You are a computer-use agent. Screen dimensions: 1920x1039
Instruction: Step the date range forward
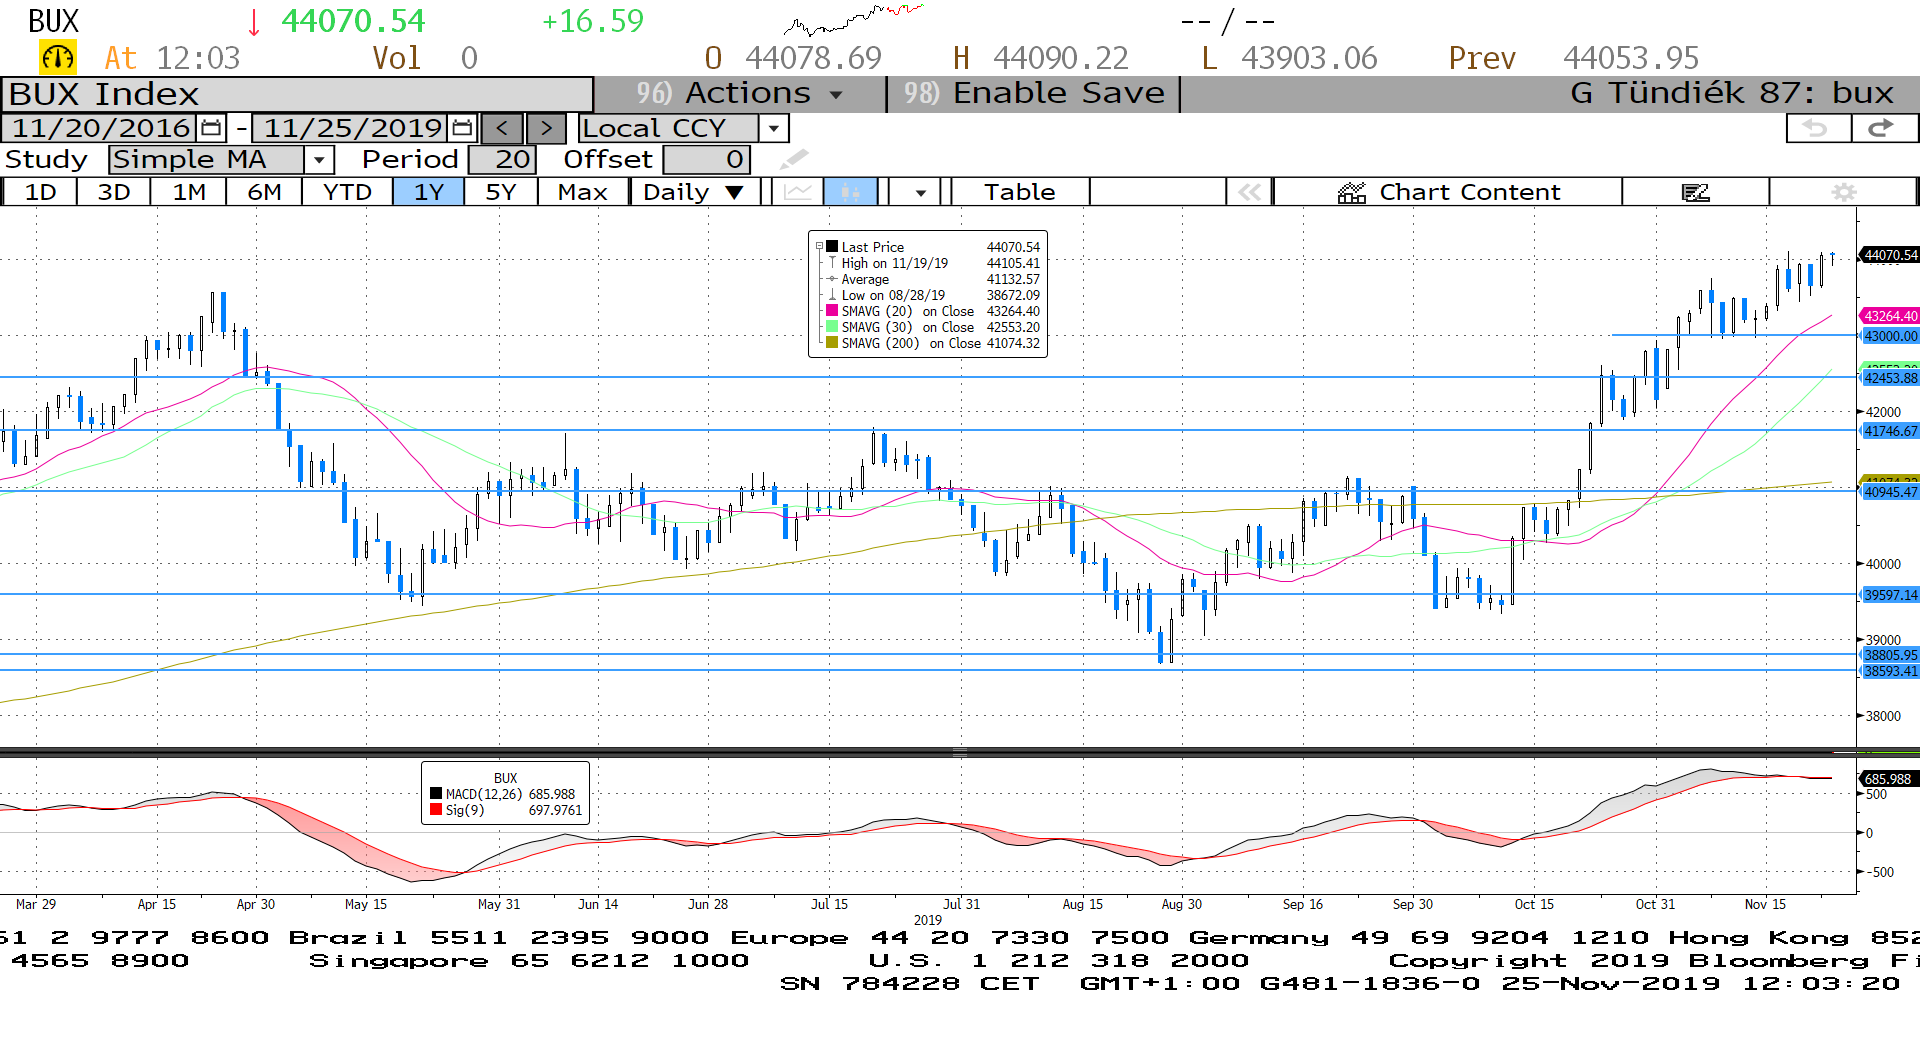coord(546,128)
